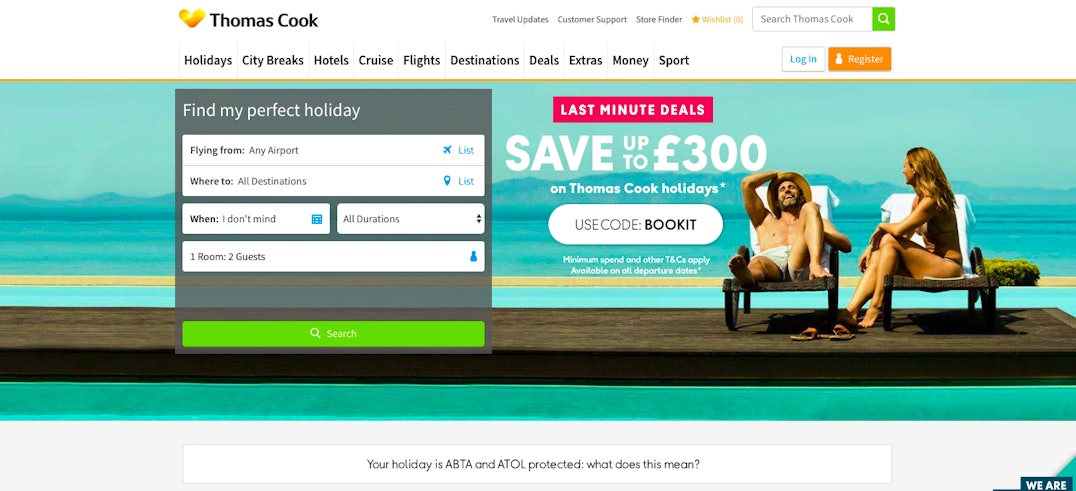Open the Holidays menu
1076x491 pixels.
208,60
